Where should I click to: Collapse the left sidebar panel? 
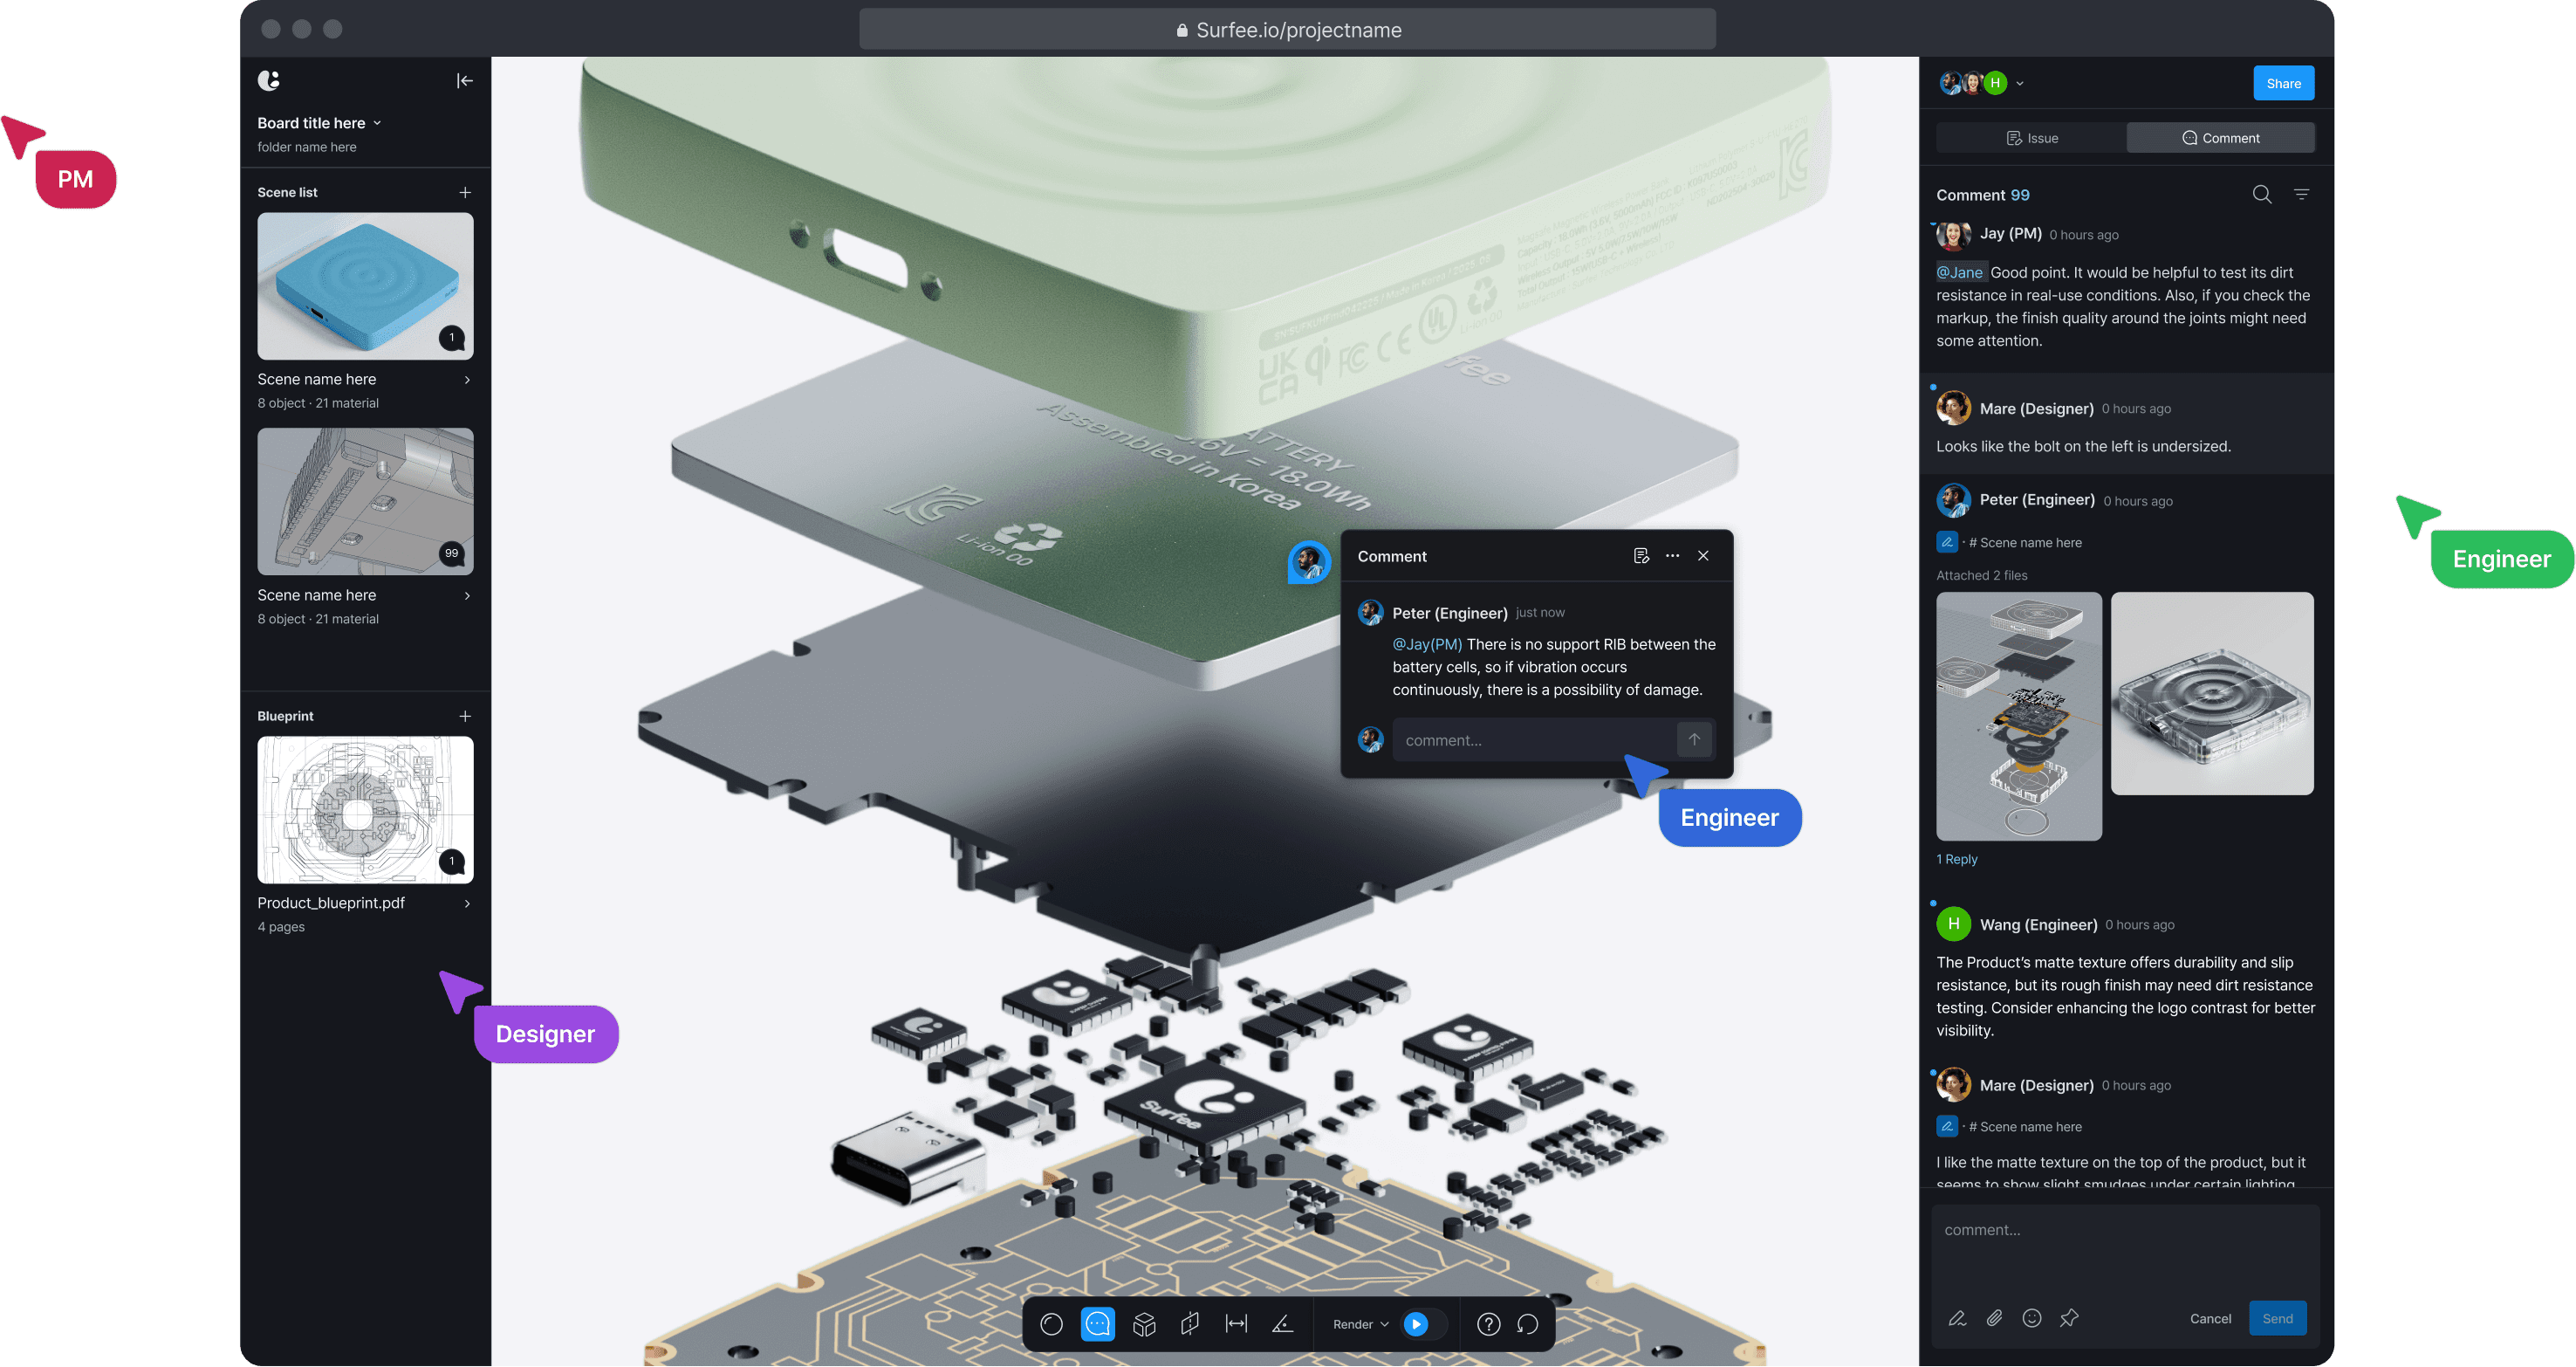465,81
